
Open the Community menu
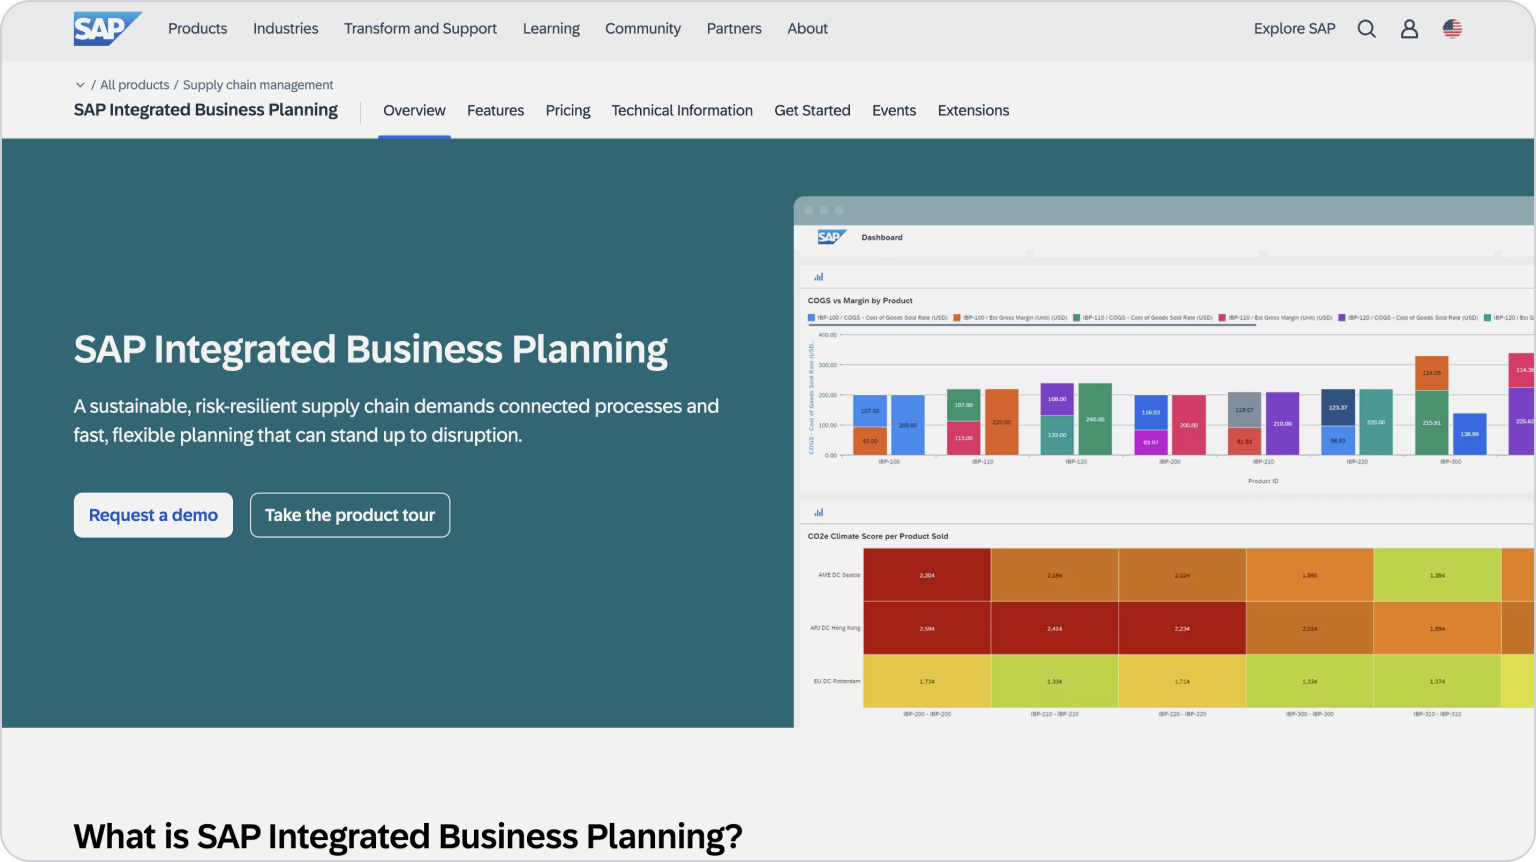643,28
